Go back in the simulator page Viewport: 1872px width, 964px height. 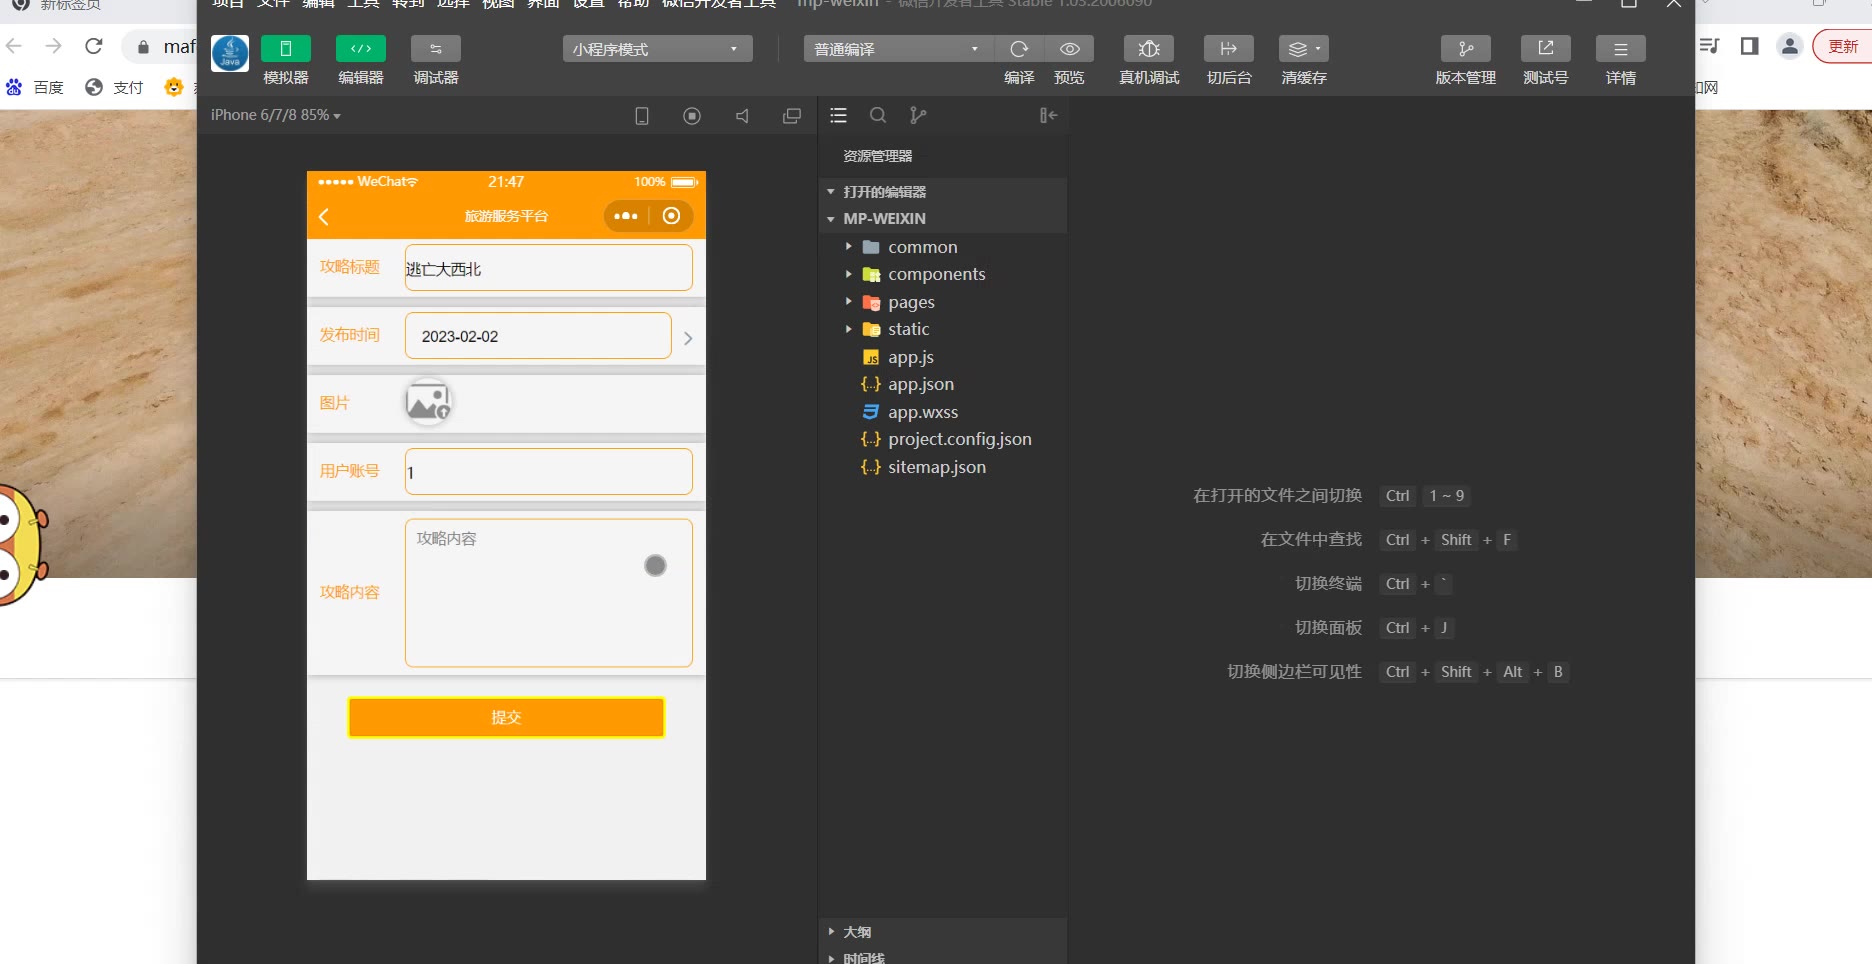pyautogui.click(x=324, y=217)
